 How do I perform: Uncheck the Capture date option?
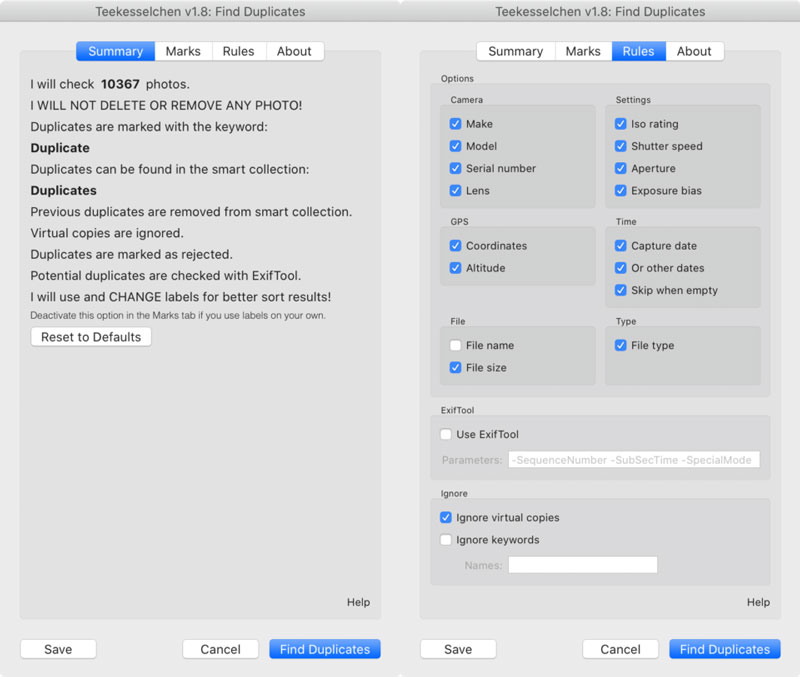click(x=621, y=246)
